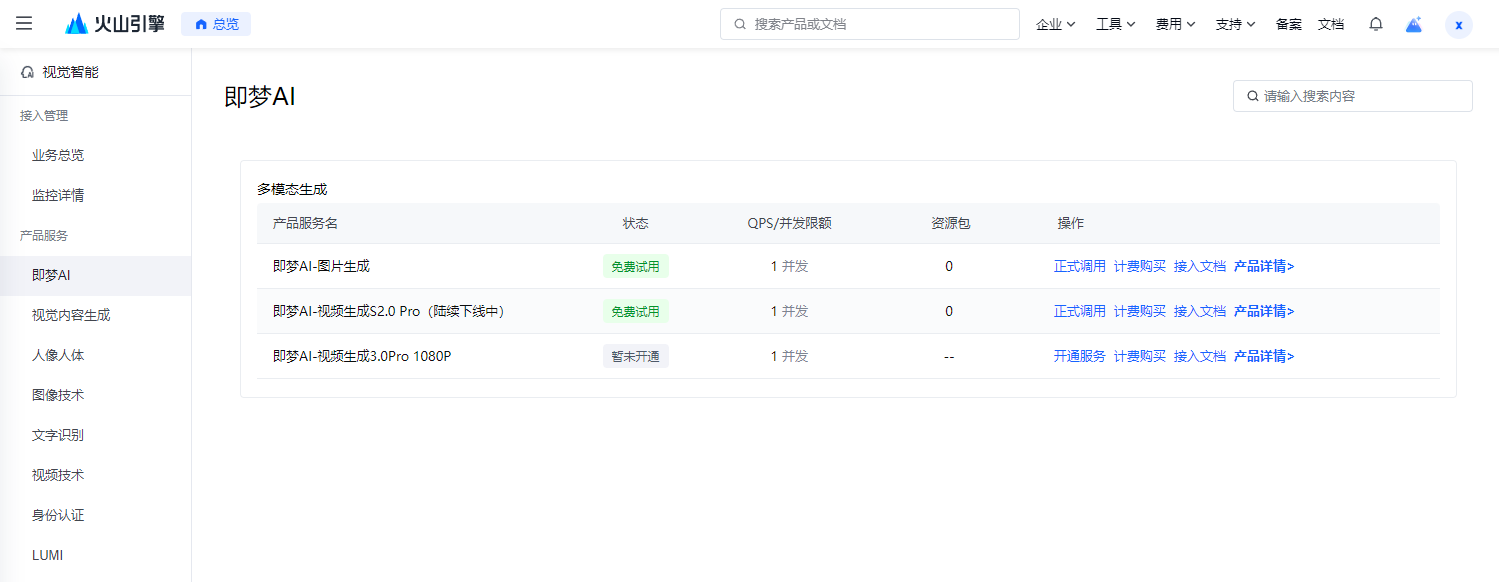1499x582 pixels.
Task: Click the Volcano Engine logo
Action: [x=115, y=24]
